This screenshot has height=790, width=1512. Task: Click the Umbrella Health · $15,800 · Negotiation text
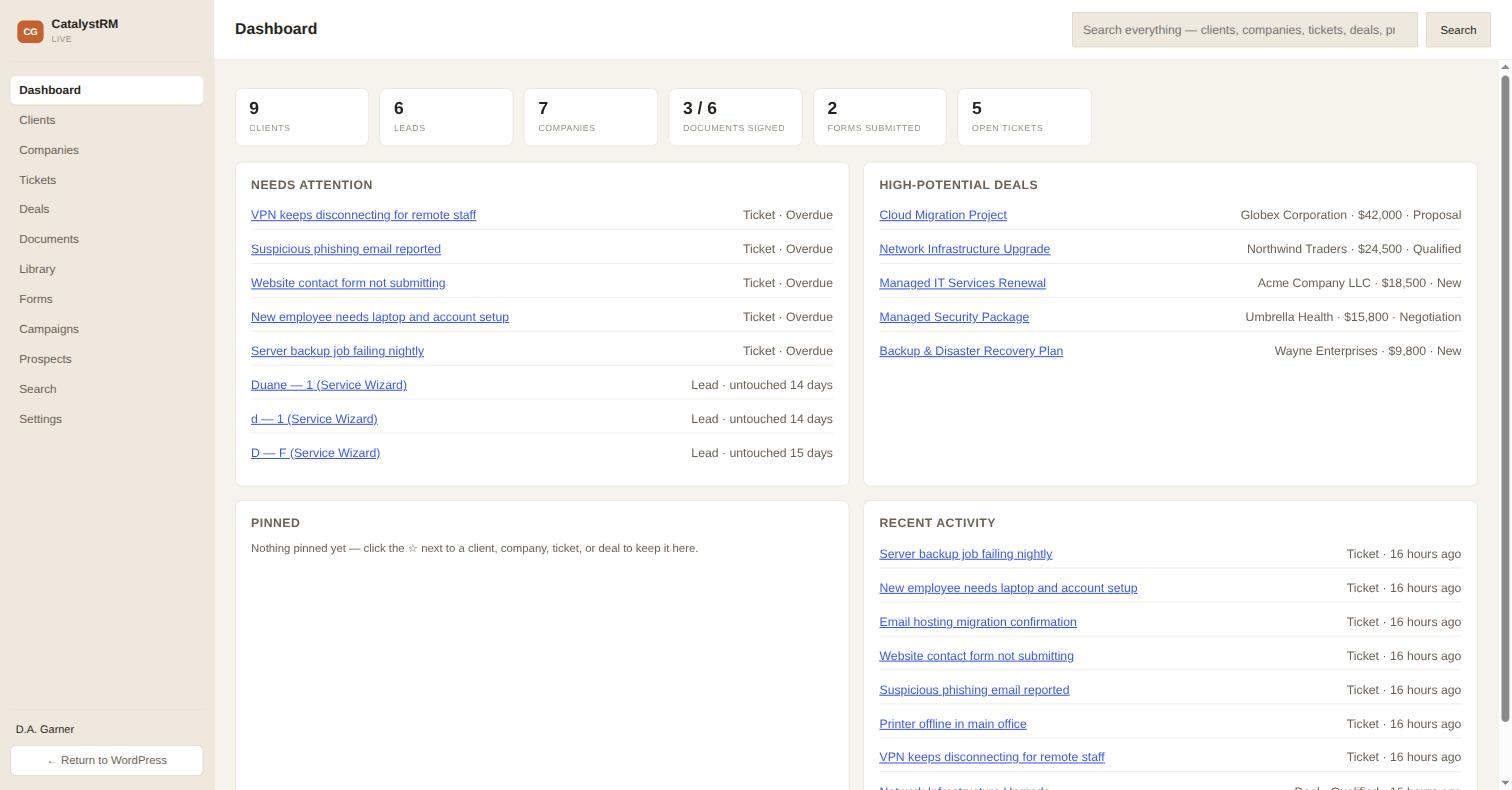(1353, 317)
